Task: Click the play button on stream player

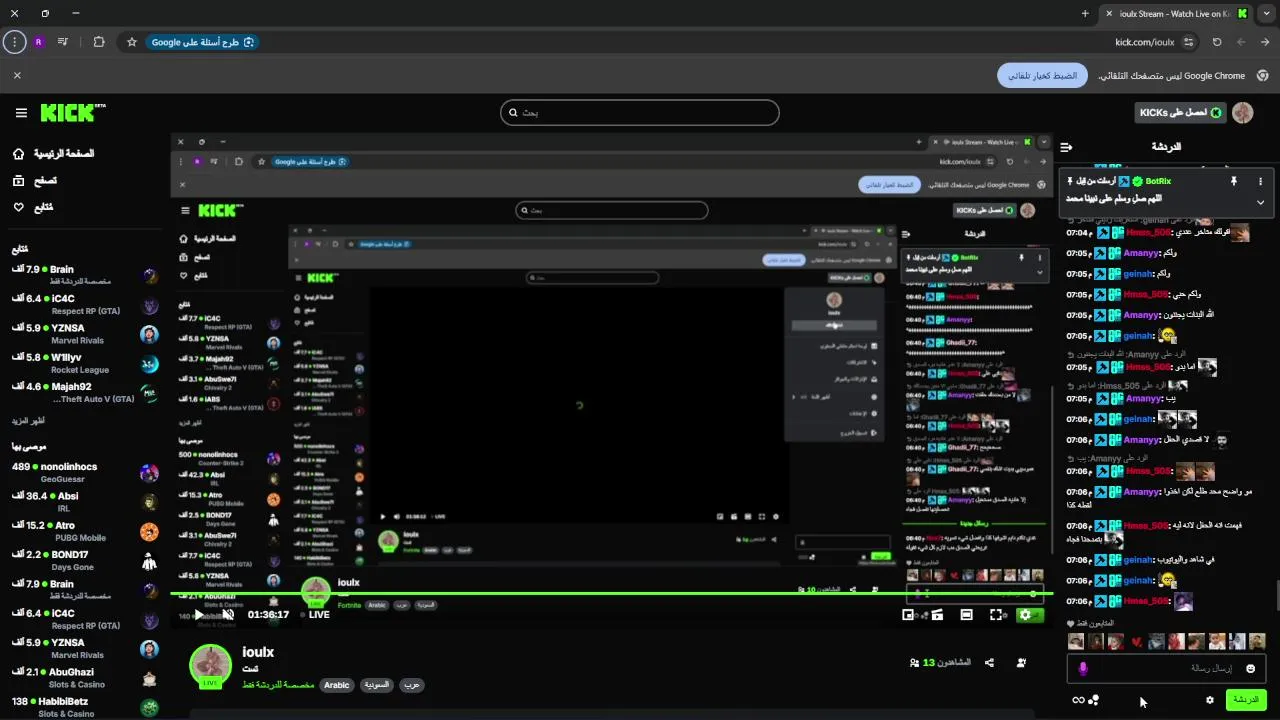Action: pos(200,615)
